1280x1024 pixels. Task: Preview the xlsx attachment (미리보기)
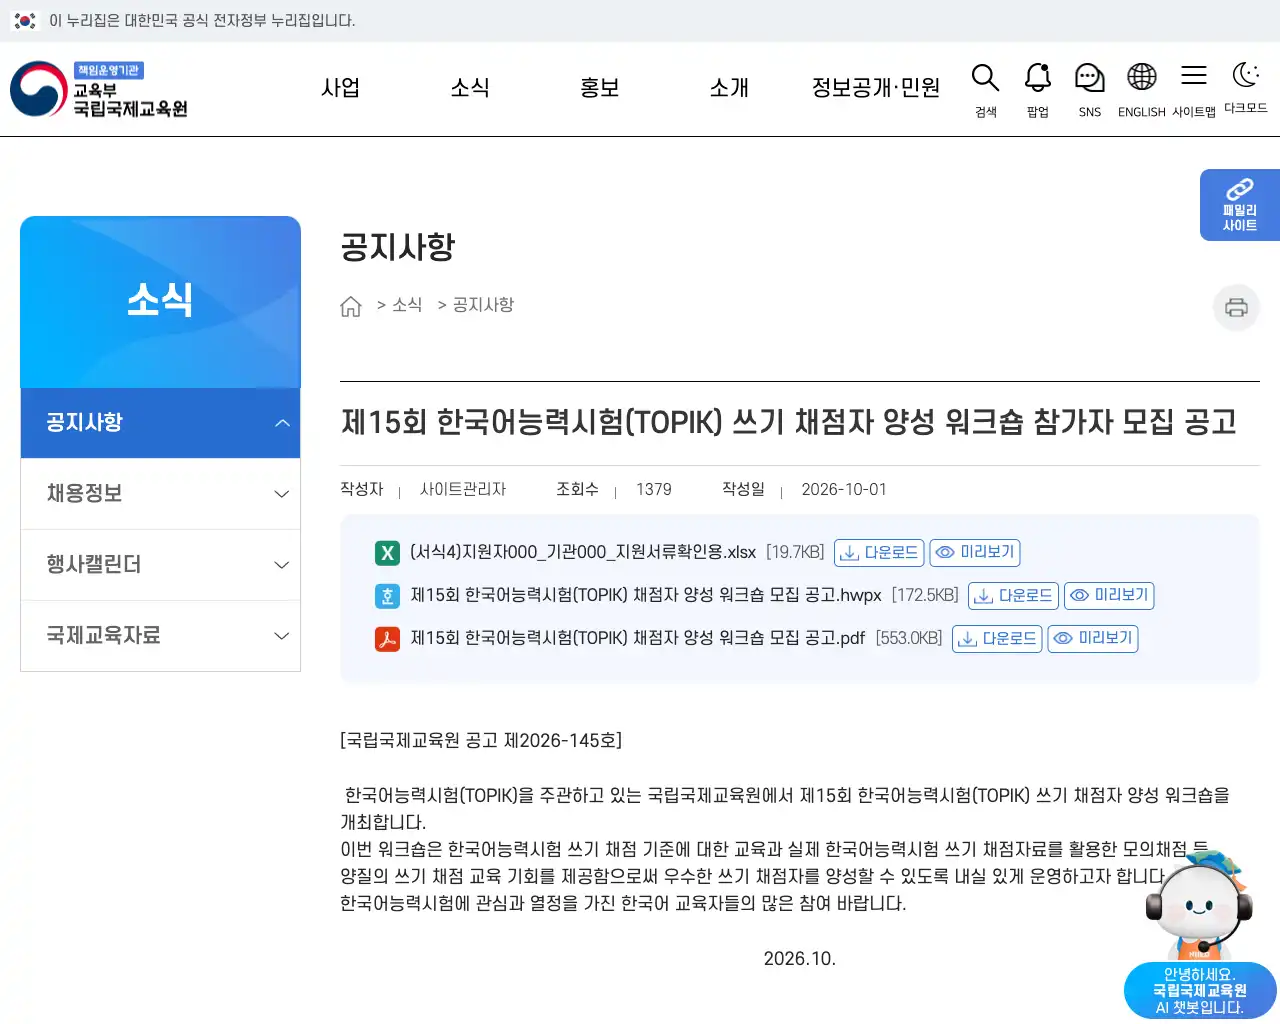point(975,552)
